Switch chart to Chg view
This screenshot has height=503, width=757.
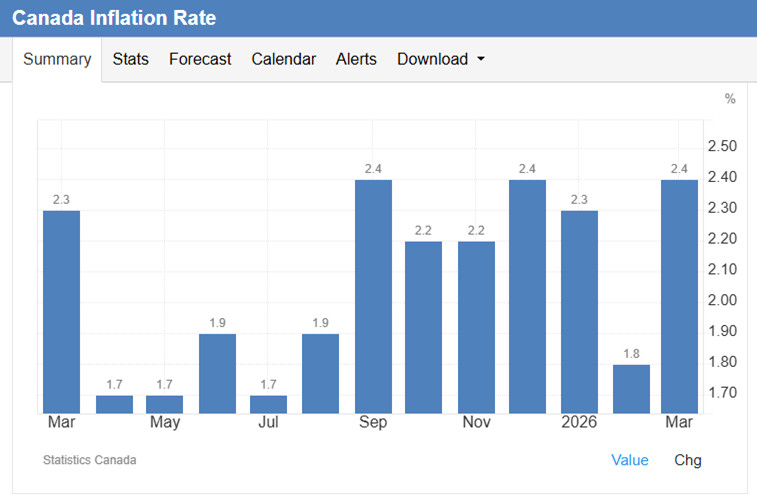tap(687, 460)
